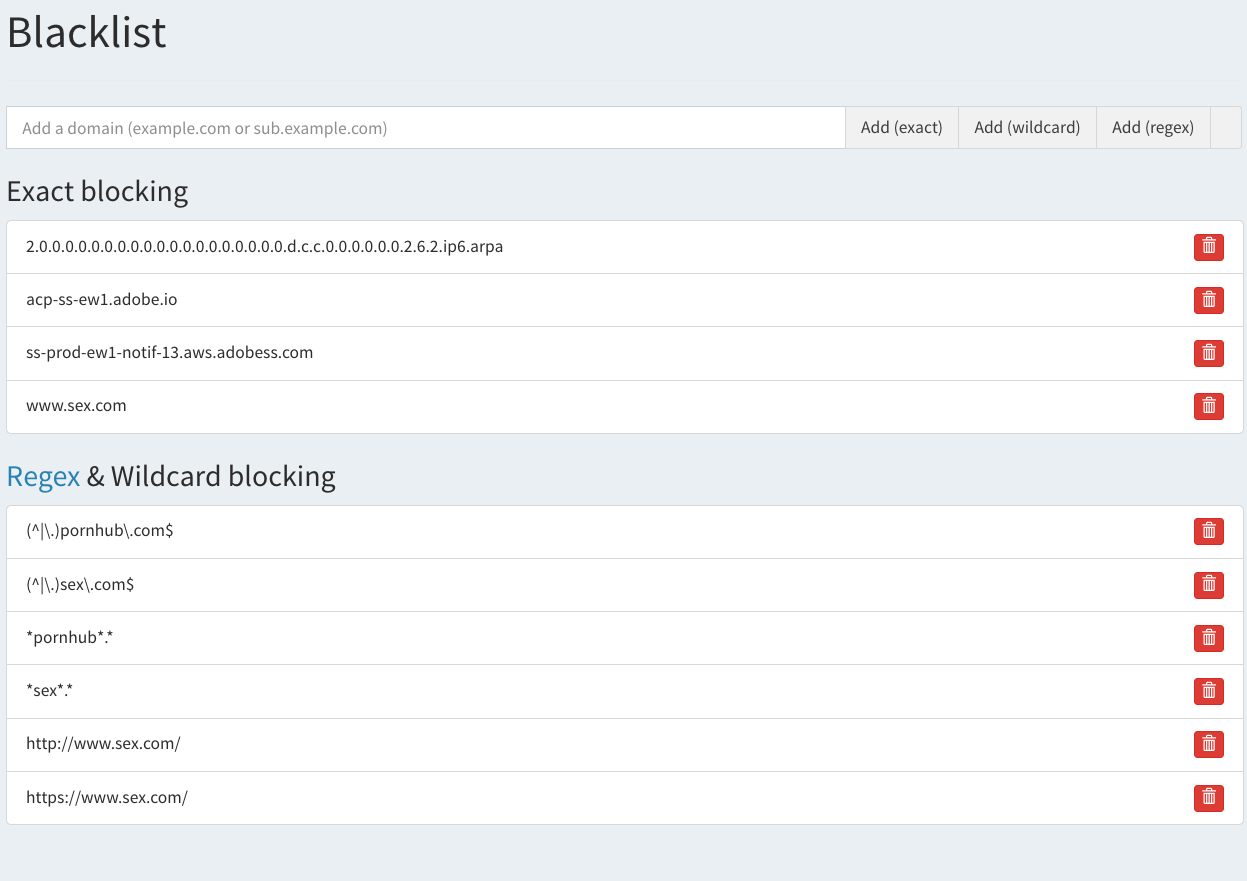This screenshot has width=1247, height=881.
Task: Click the https://www.sex.com/ entry text
Action: click(x=107, y=797)
